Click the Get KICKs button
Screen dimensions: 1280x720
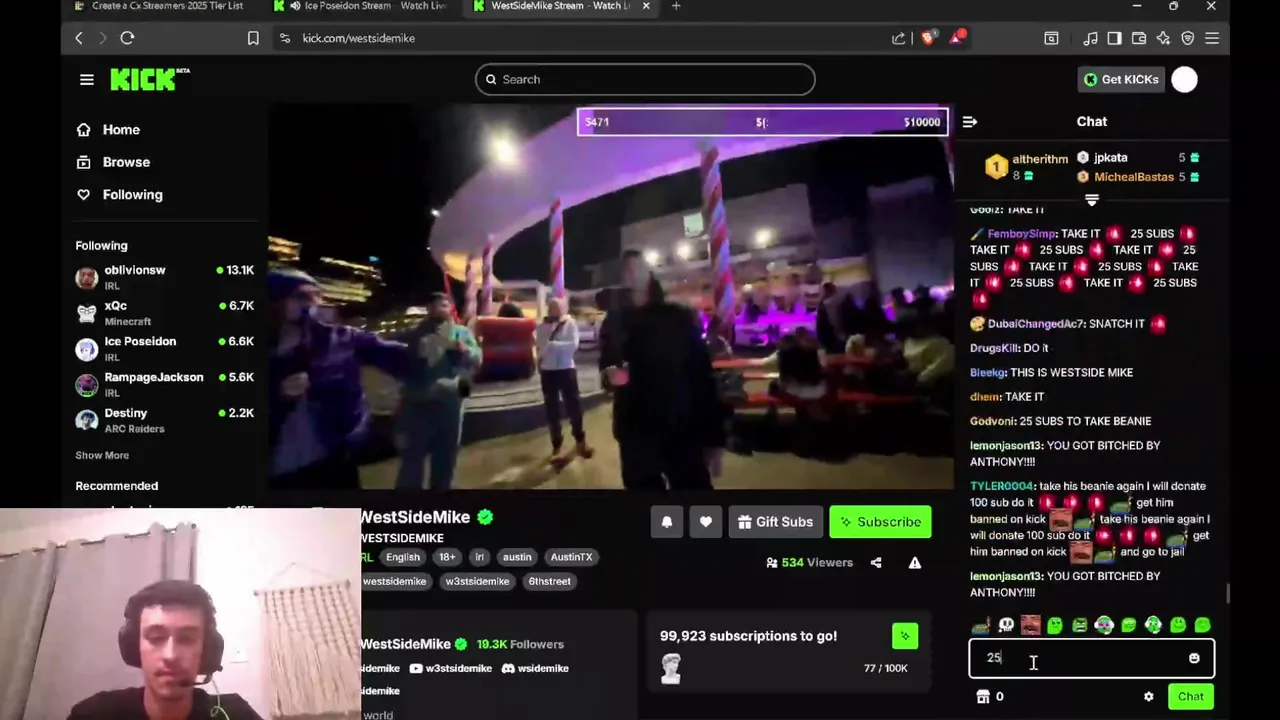coord(1121,80)
